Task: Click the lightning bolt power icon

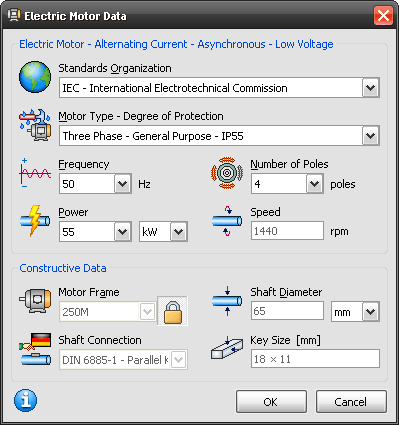Action: [x=35, y=221]
